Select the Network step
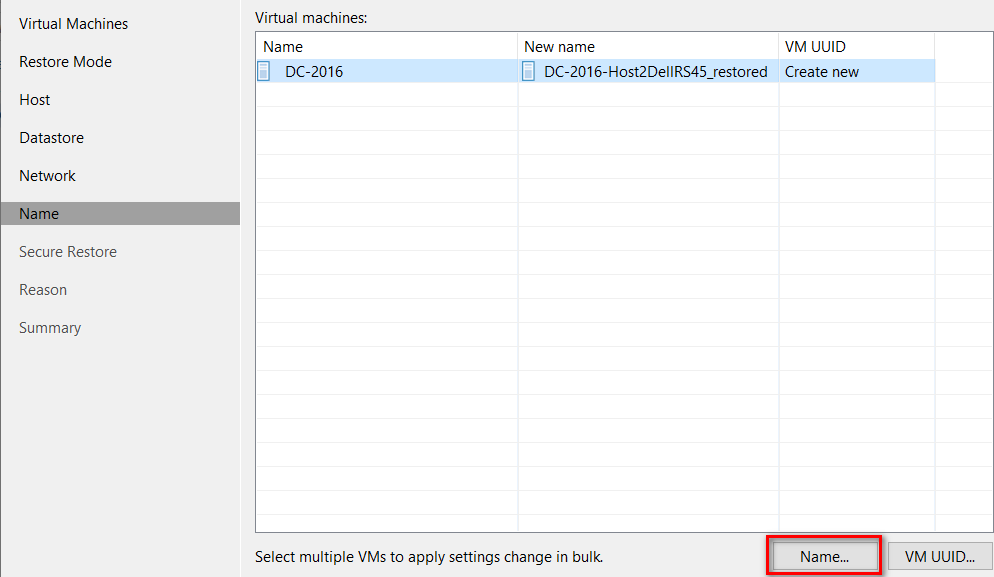This screenshot has width=994, height=577. click(47, 176)
